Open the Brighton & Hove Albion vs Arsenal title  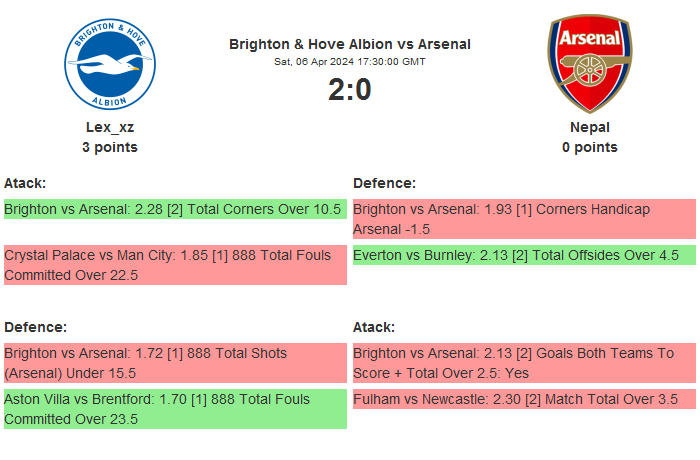click(x=350, y=44)
